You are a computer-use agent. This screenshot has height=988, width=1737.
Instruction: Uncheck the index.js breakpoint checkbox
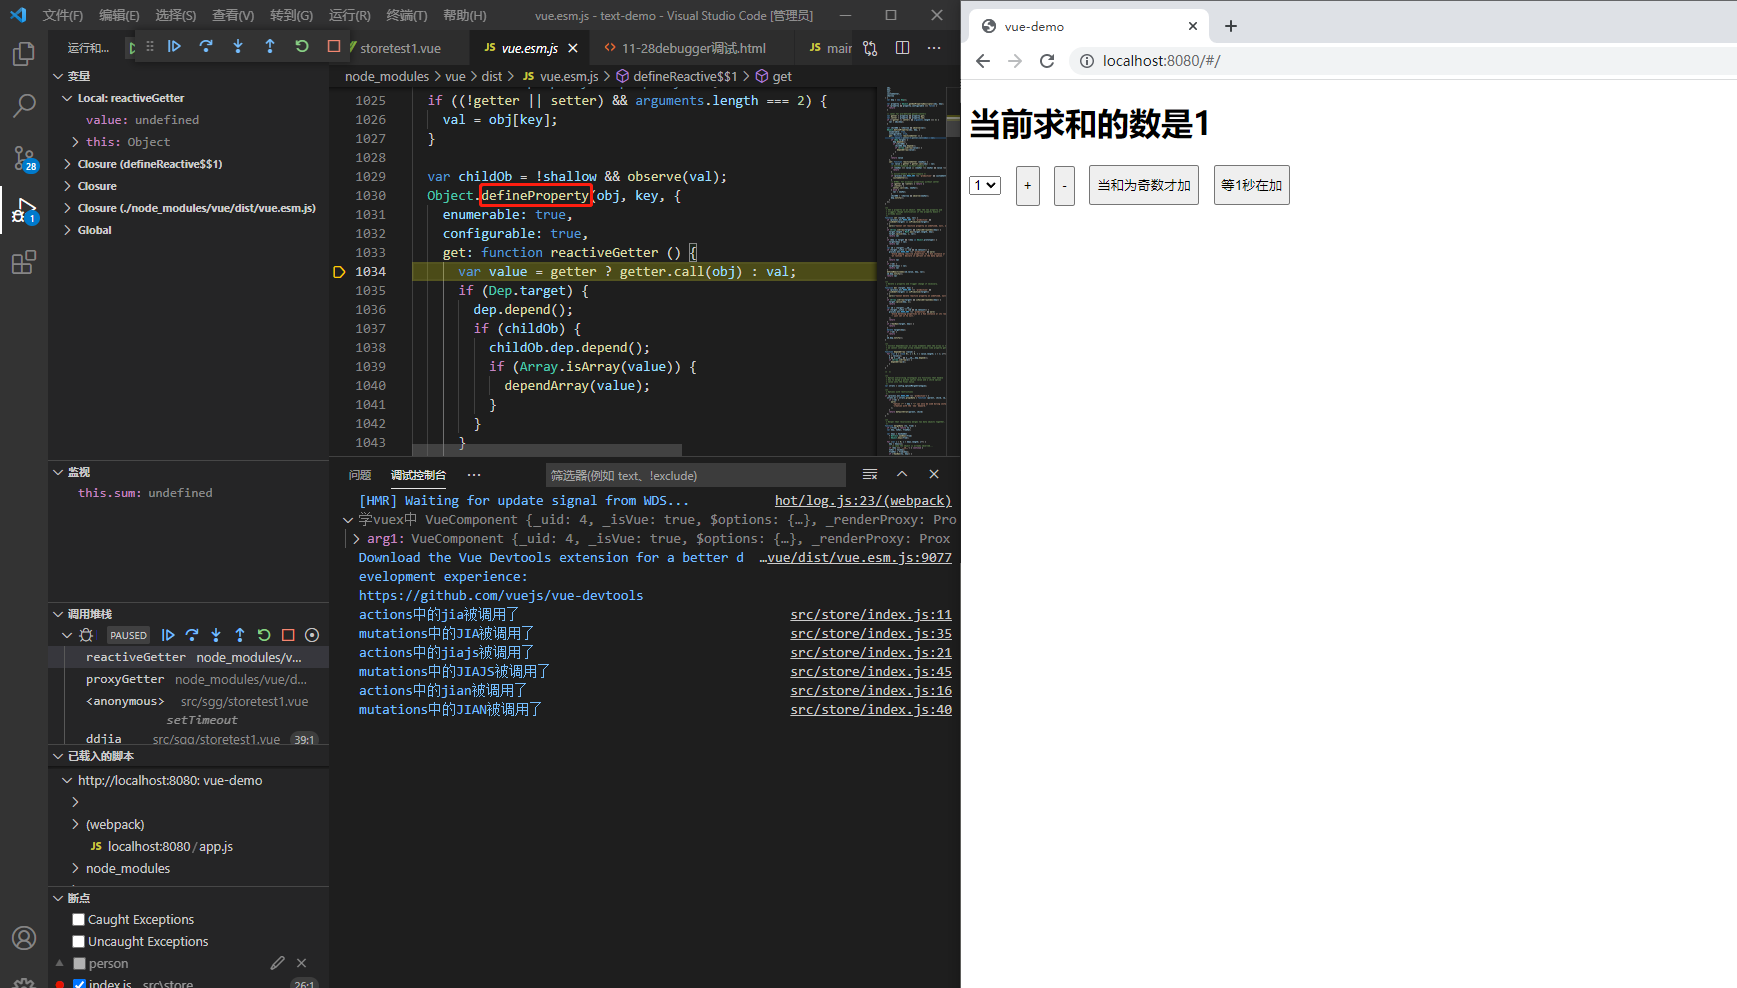coord(79,984)
